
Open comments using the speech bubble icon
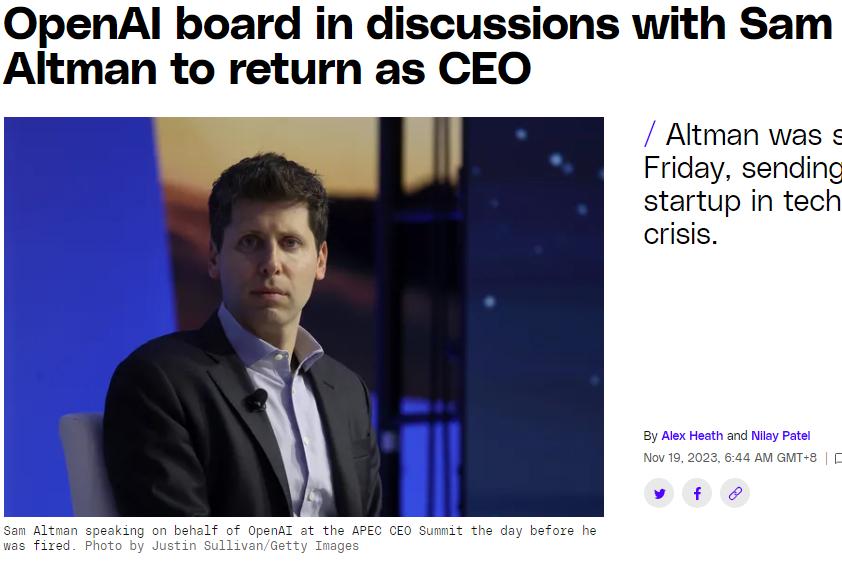tap(838, 459)
